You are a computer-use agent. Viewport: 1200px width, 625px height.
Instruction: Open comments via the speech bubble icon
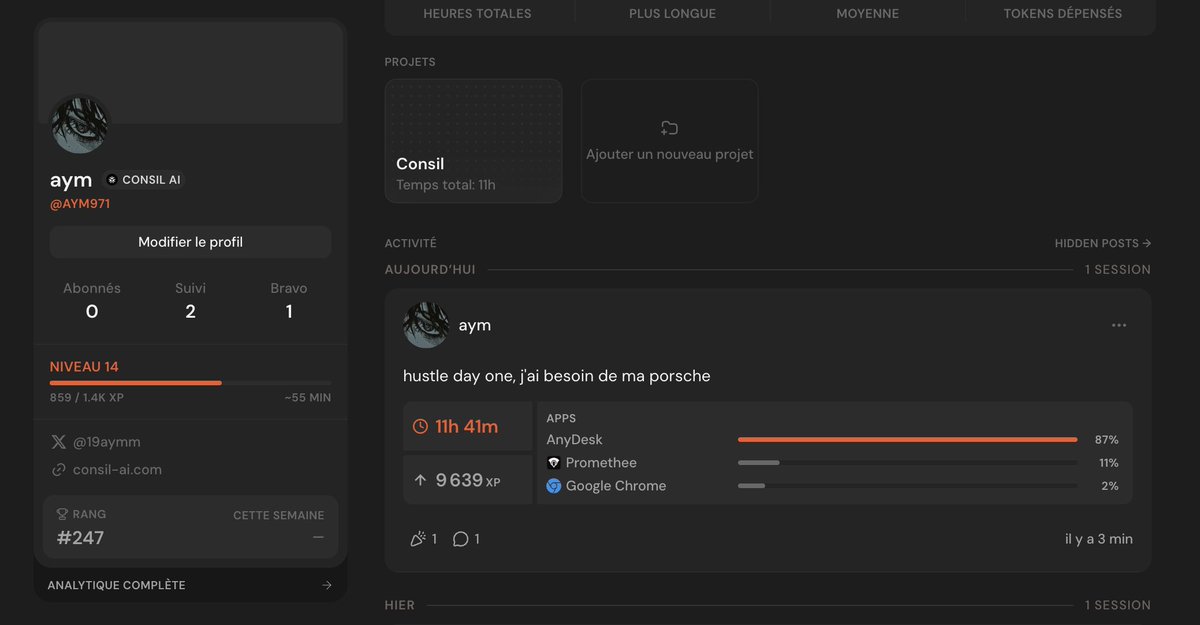pyautogui.click(x=460, y=539)
